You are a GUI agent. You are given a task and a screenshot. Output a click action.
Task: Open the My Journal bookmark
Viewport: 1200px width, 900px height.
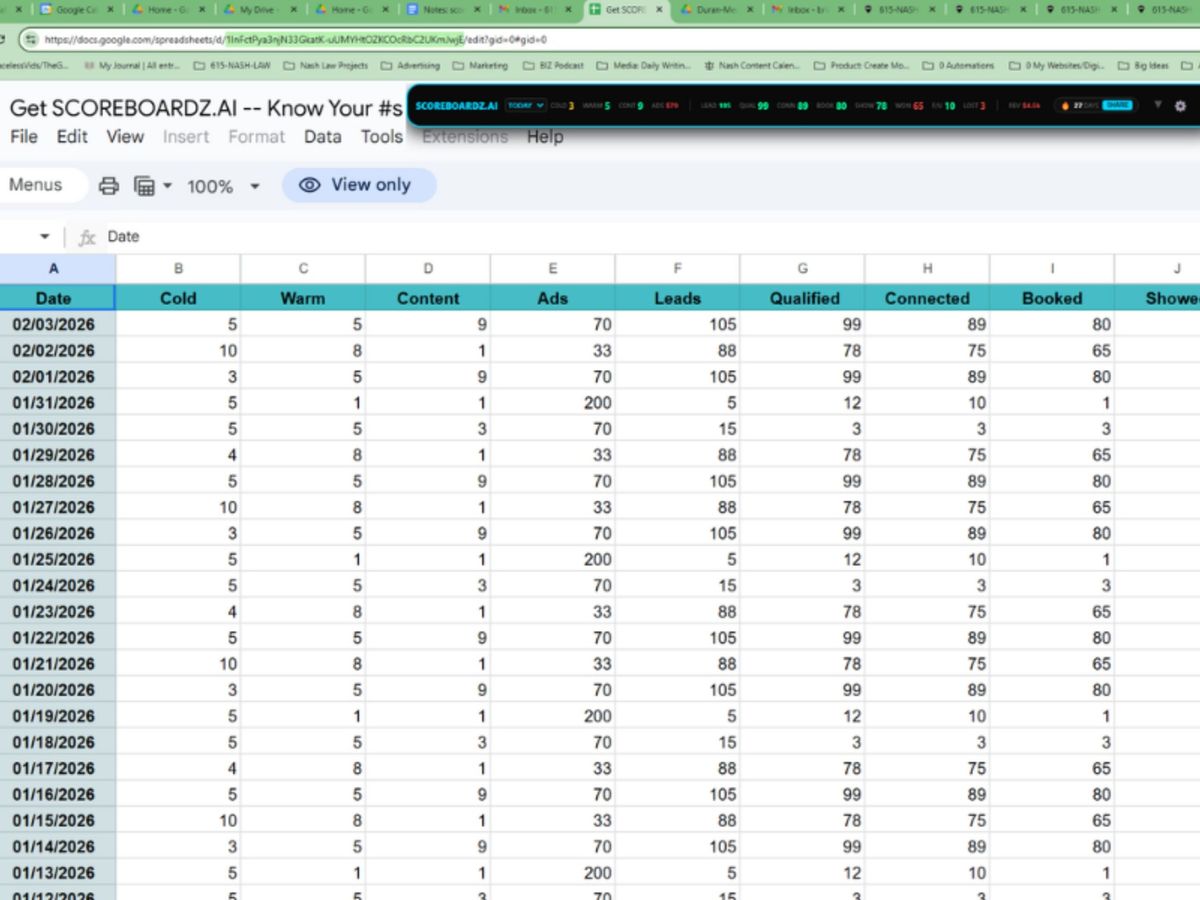click(x=132, y=66)
